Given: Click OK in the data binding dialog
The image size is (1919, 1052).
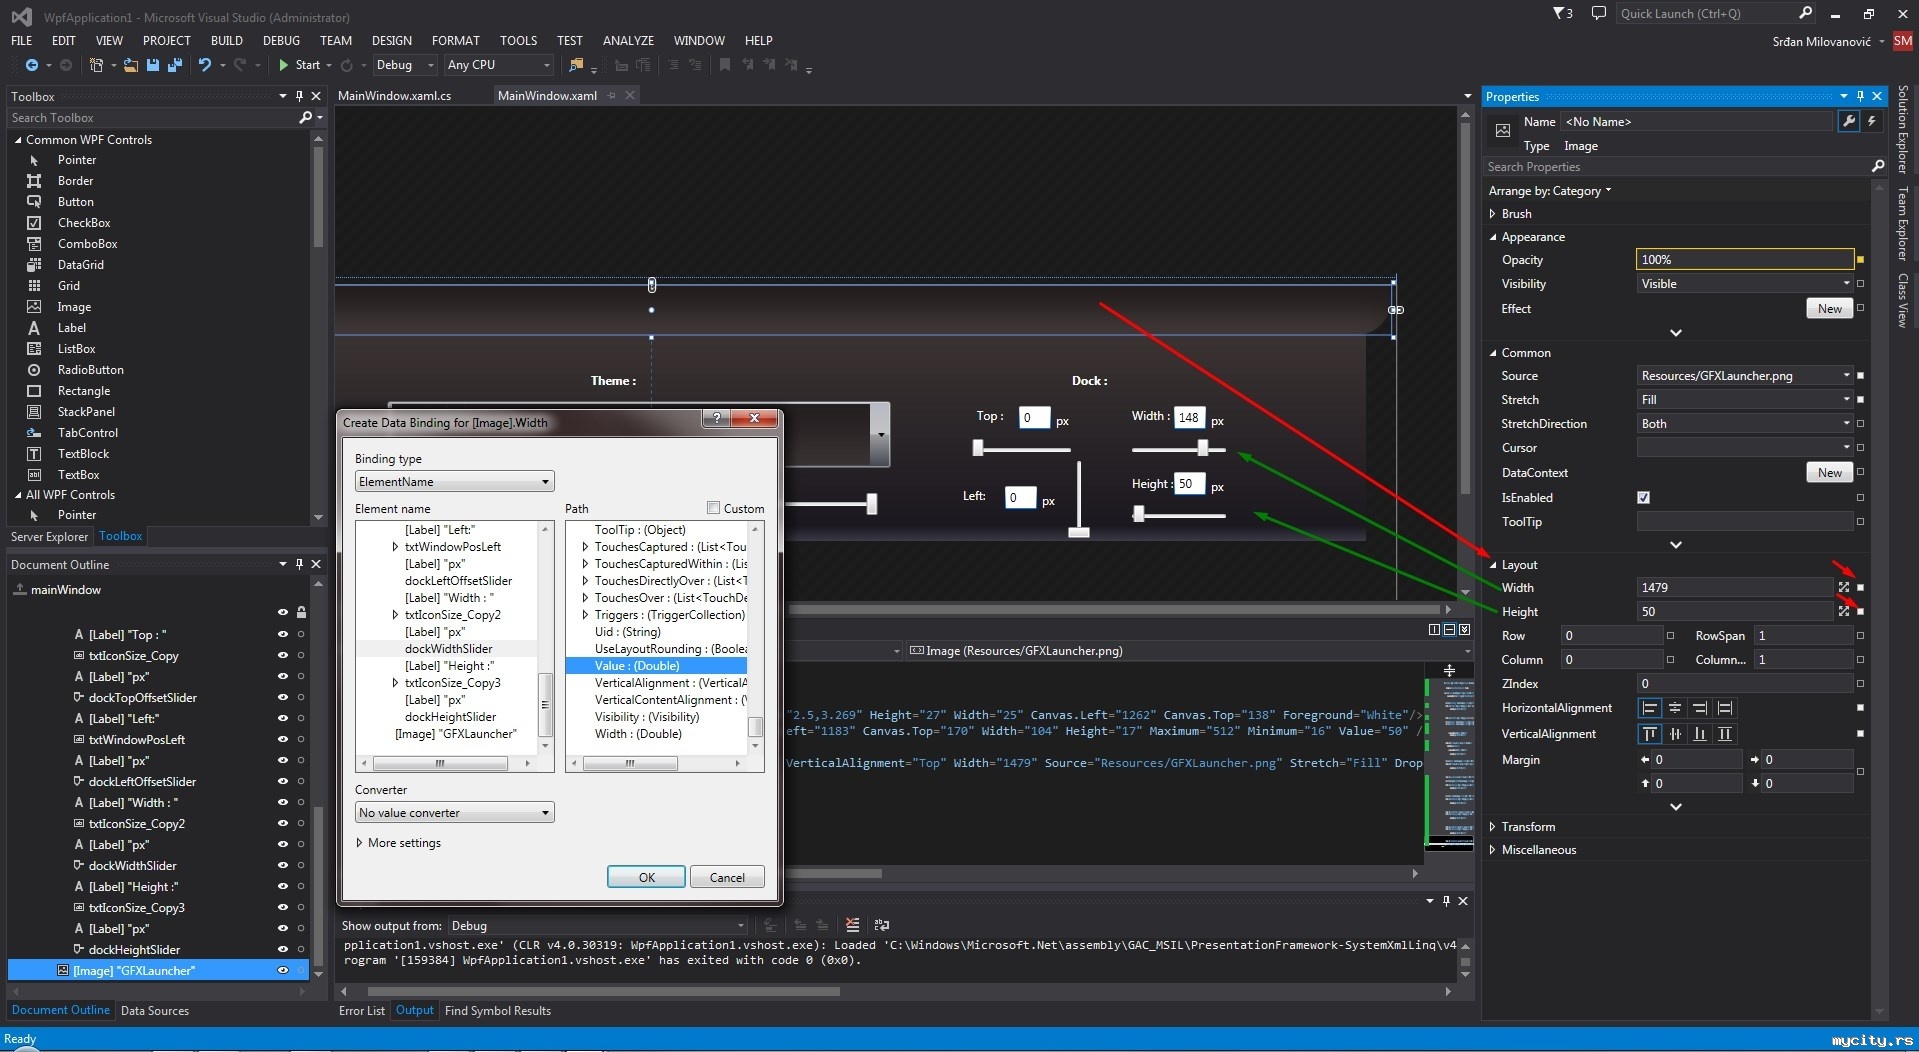Looking at the screenshot, I should pyautogui.click(x=646, y=877).
